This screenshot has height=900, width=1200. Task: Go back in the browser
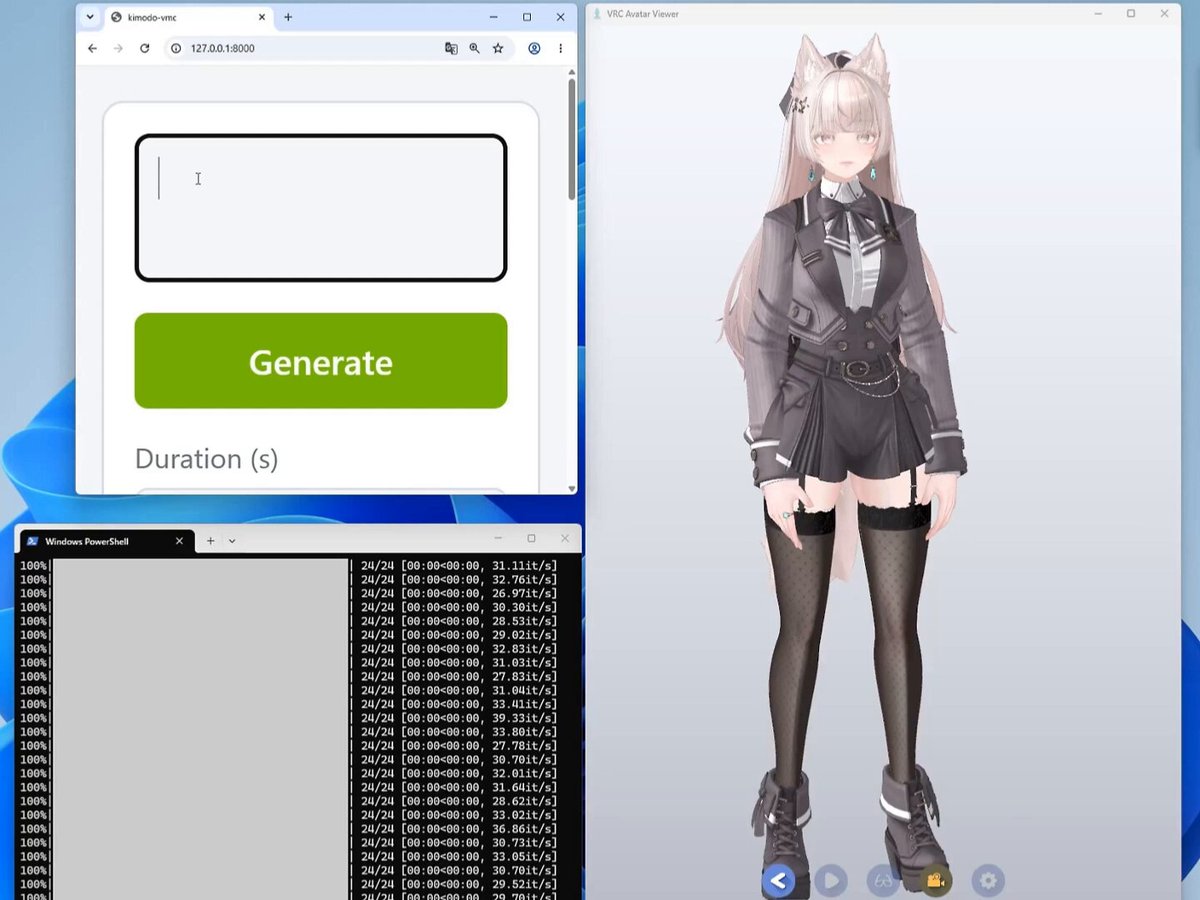92,48
